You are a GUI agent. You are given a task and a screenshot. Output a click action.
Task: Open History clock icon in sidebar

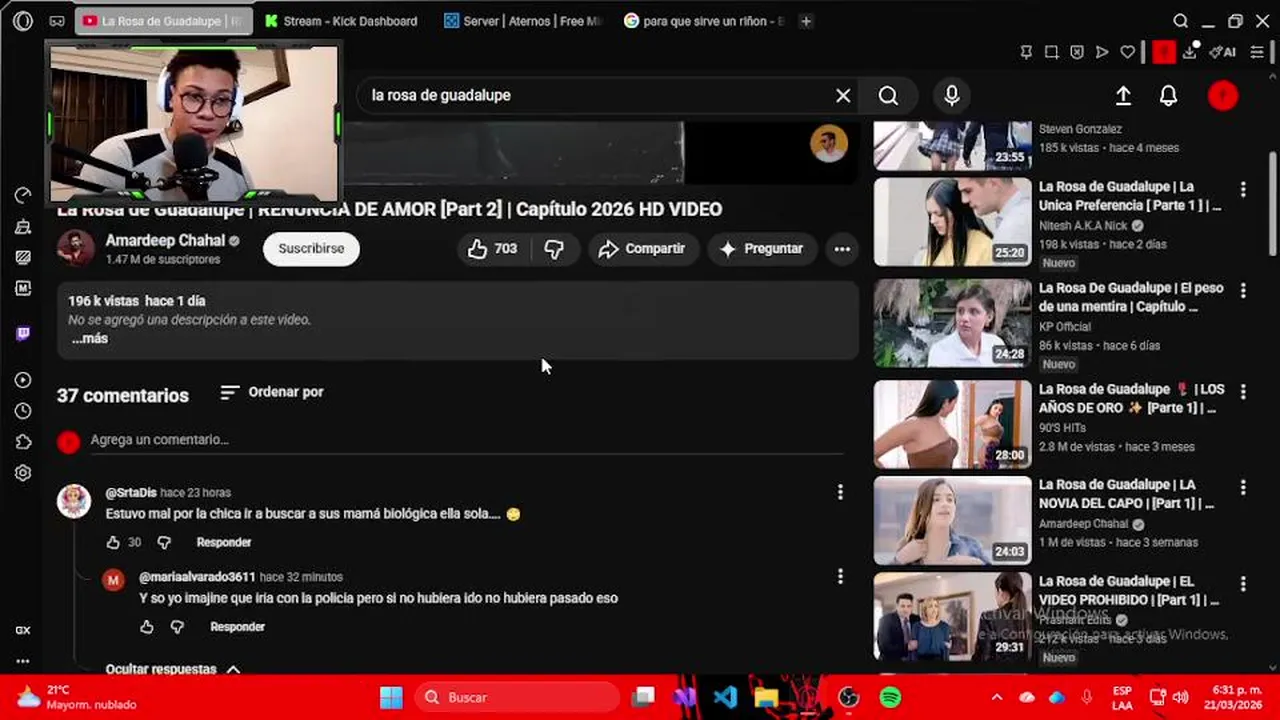tap(23, 411)
